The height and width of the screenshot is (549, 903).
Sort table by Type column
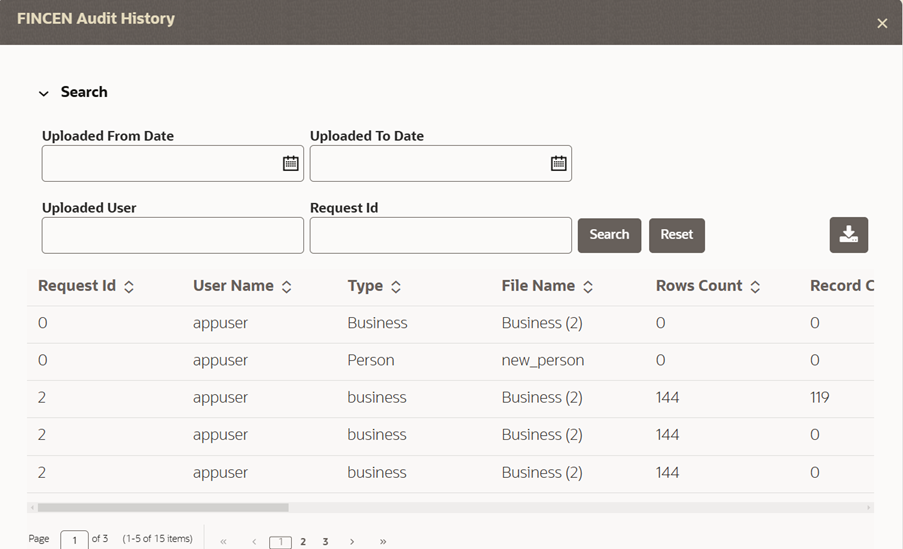point(396,286)
